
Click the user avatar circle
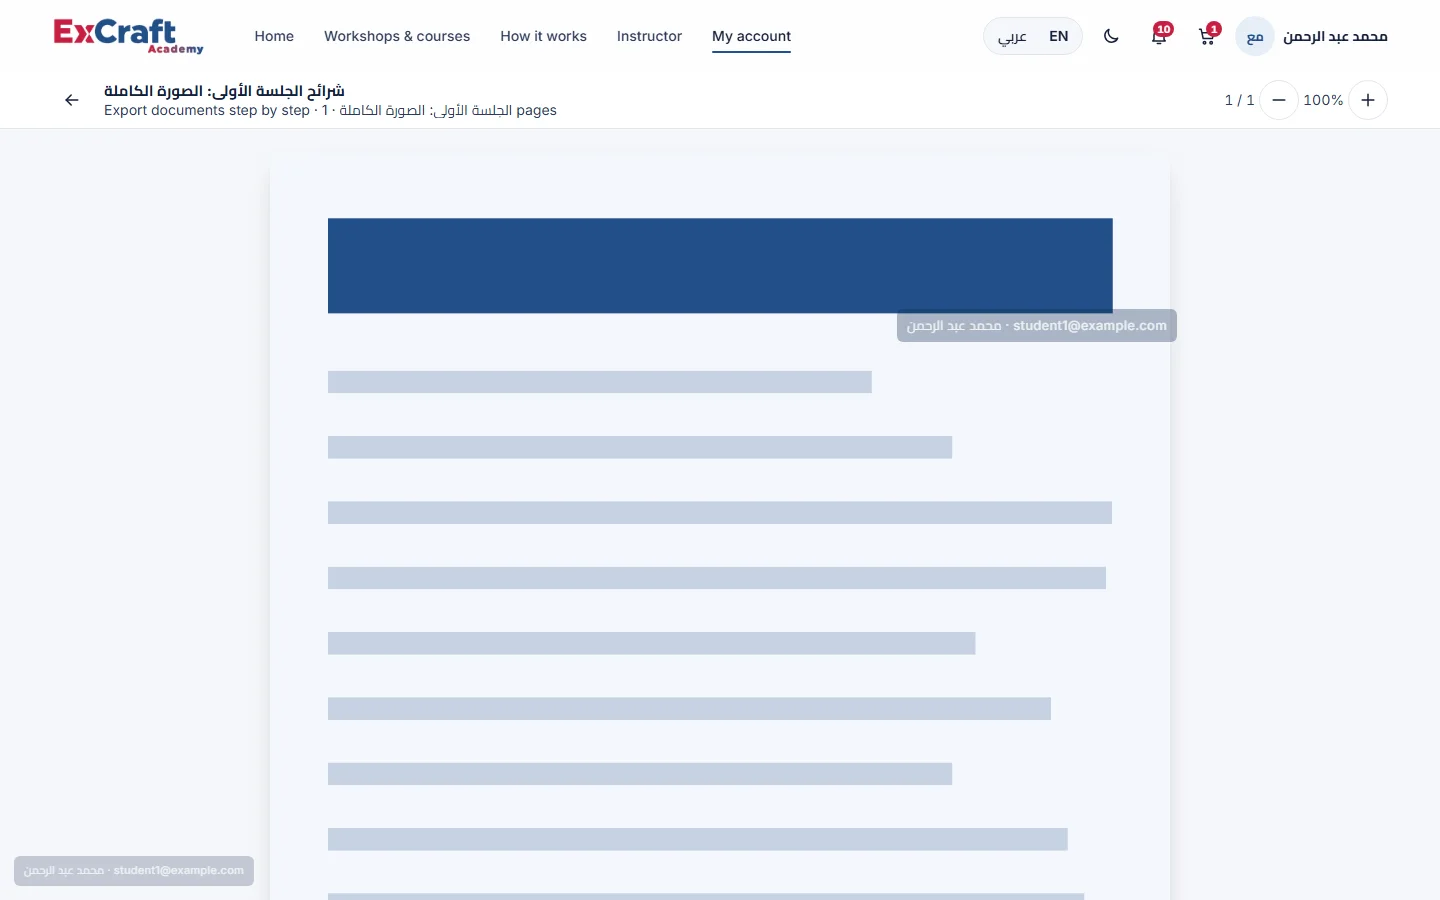(1255, 37)
